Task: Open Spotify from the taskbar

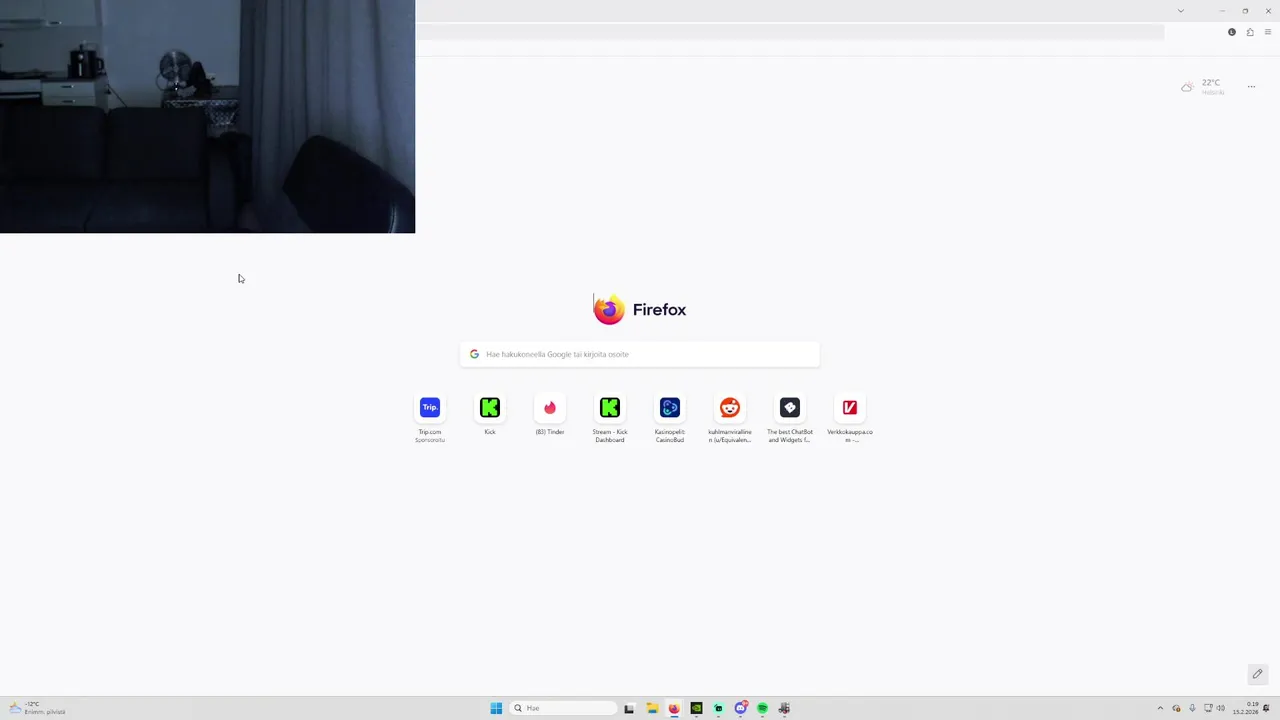Action: pyautogui.click(x=762, y=708)
